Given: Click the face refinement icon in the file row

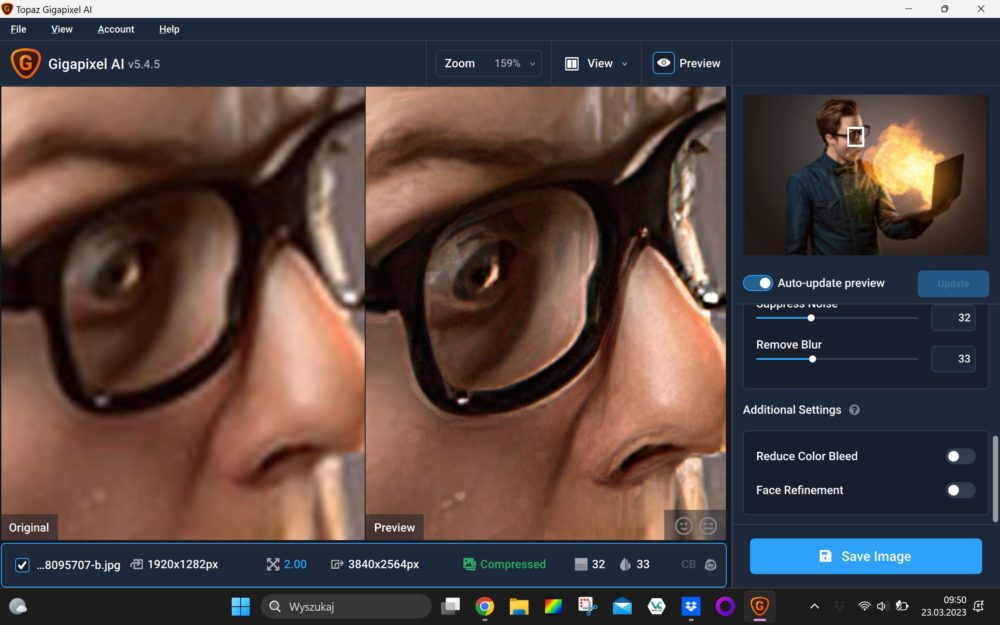Looking at the screenshot, I should tap(710, 564).
